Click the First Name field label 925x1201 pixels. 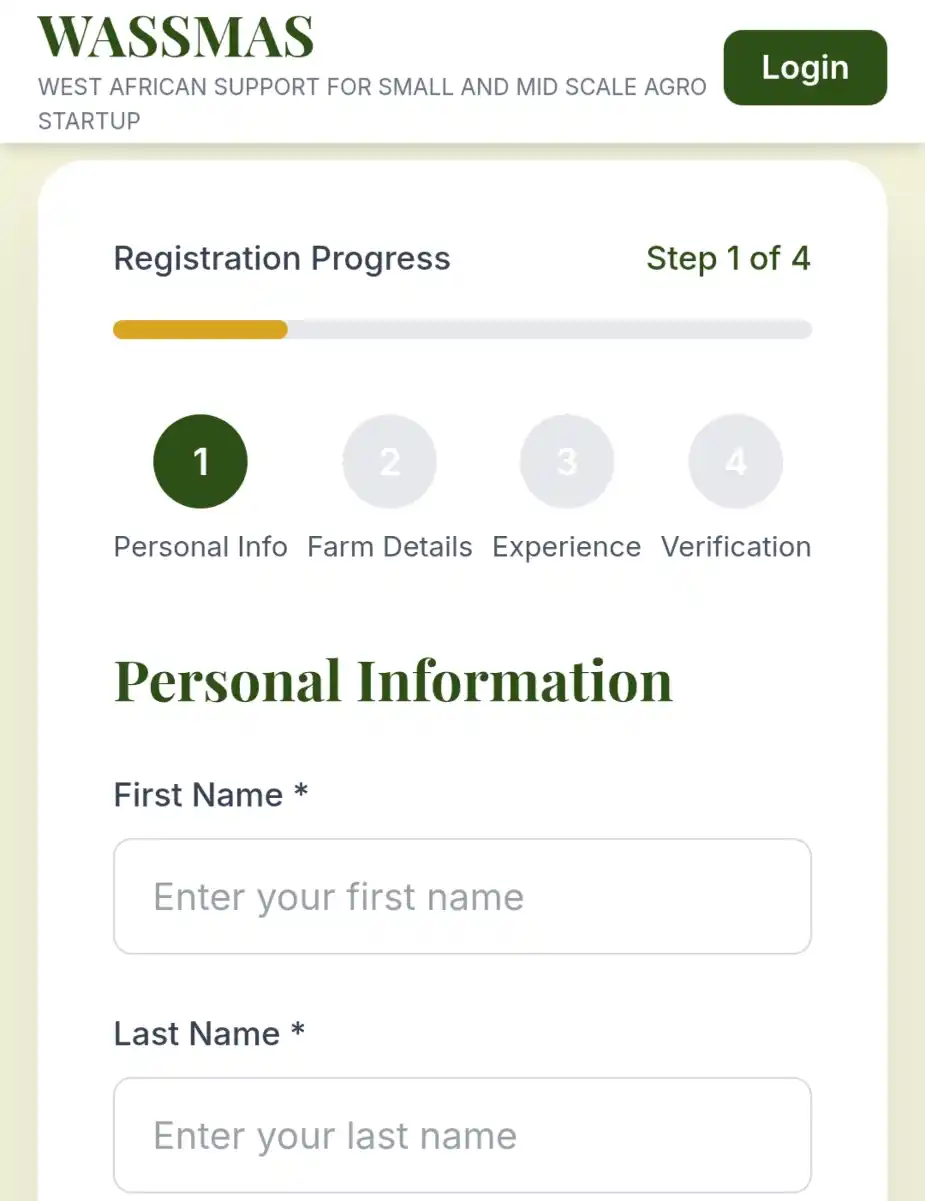pos(210,795)
